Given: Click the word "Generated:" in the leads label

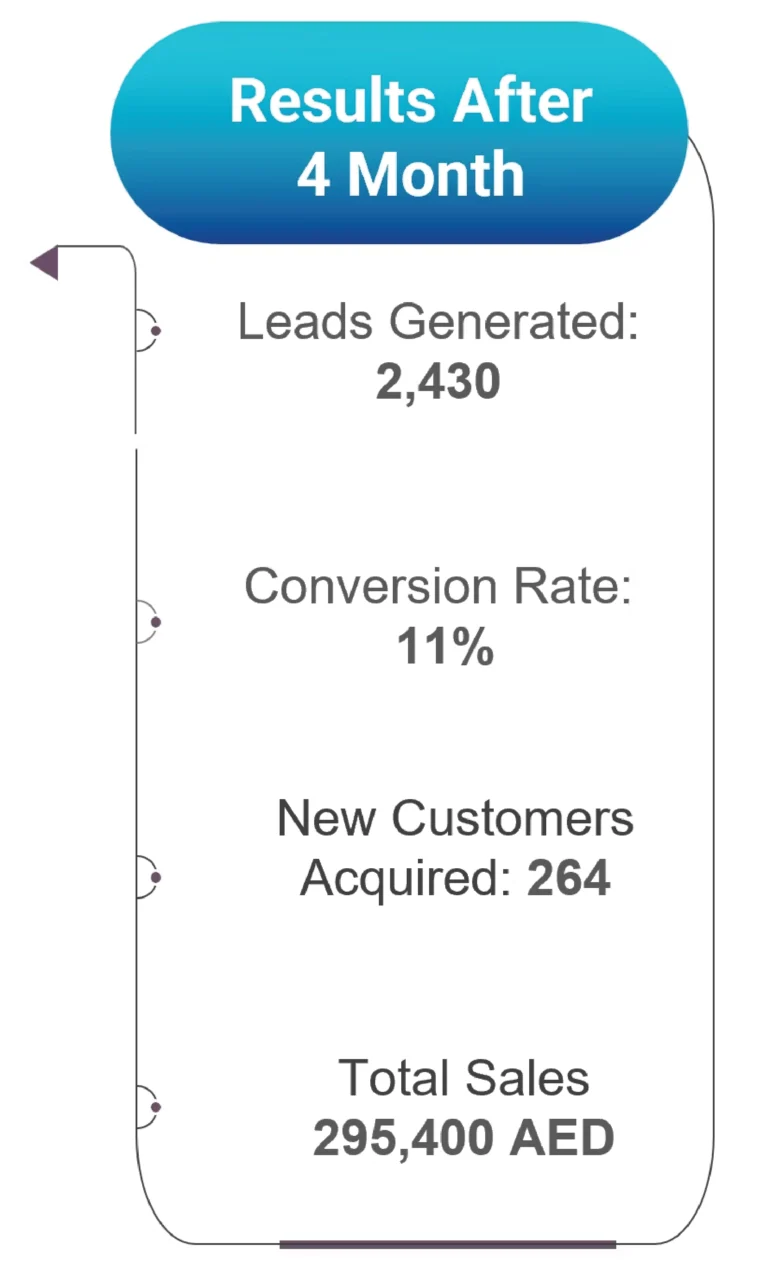Looking at the screenshot, I should click(513, 323).
